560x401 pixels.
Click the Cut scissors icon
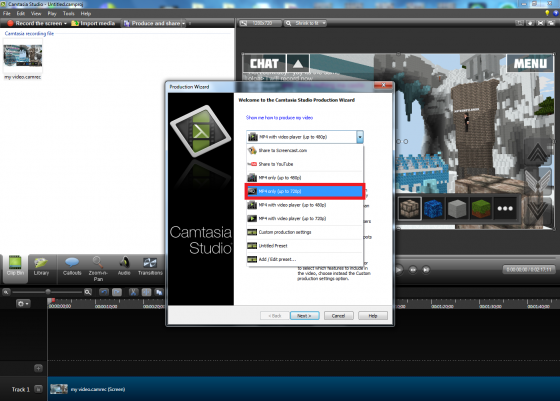point(133,292)
